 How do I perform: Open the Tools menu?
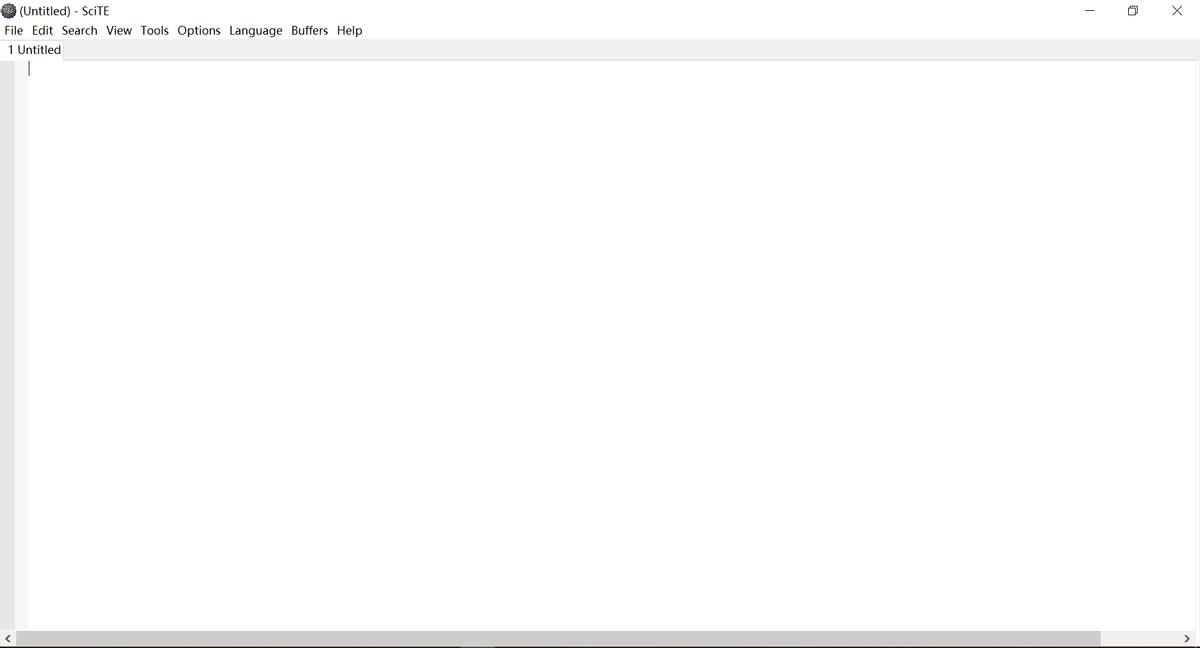(x=154, y=30)
